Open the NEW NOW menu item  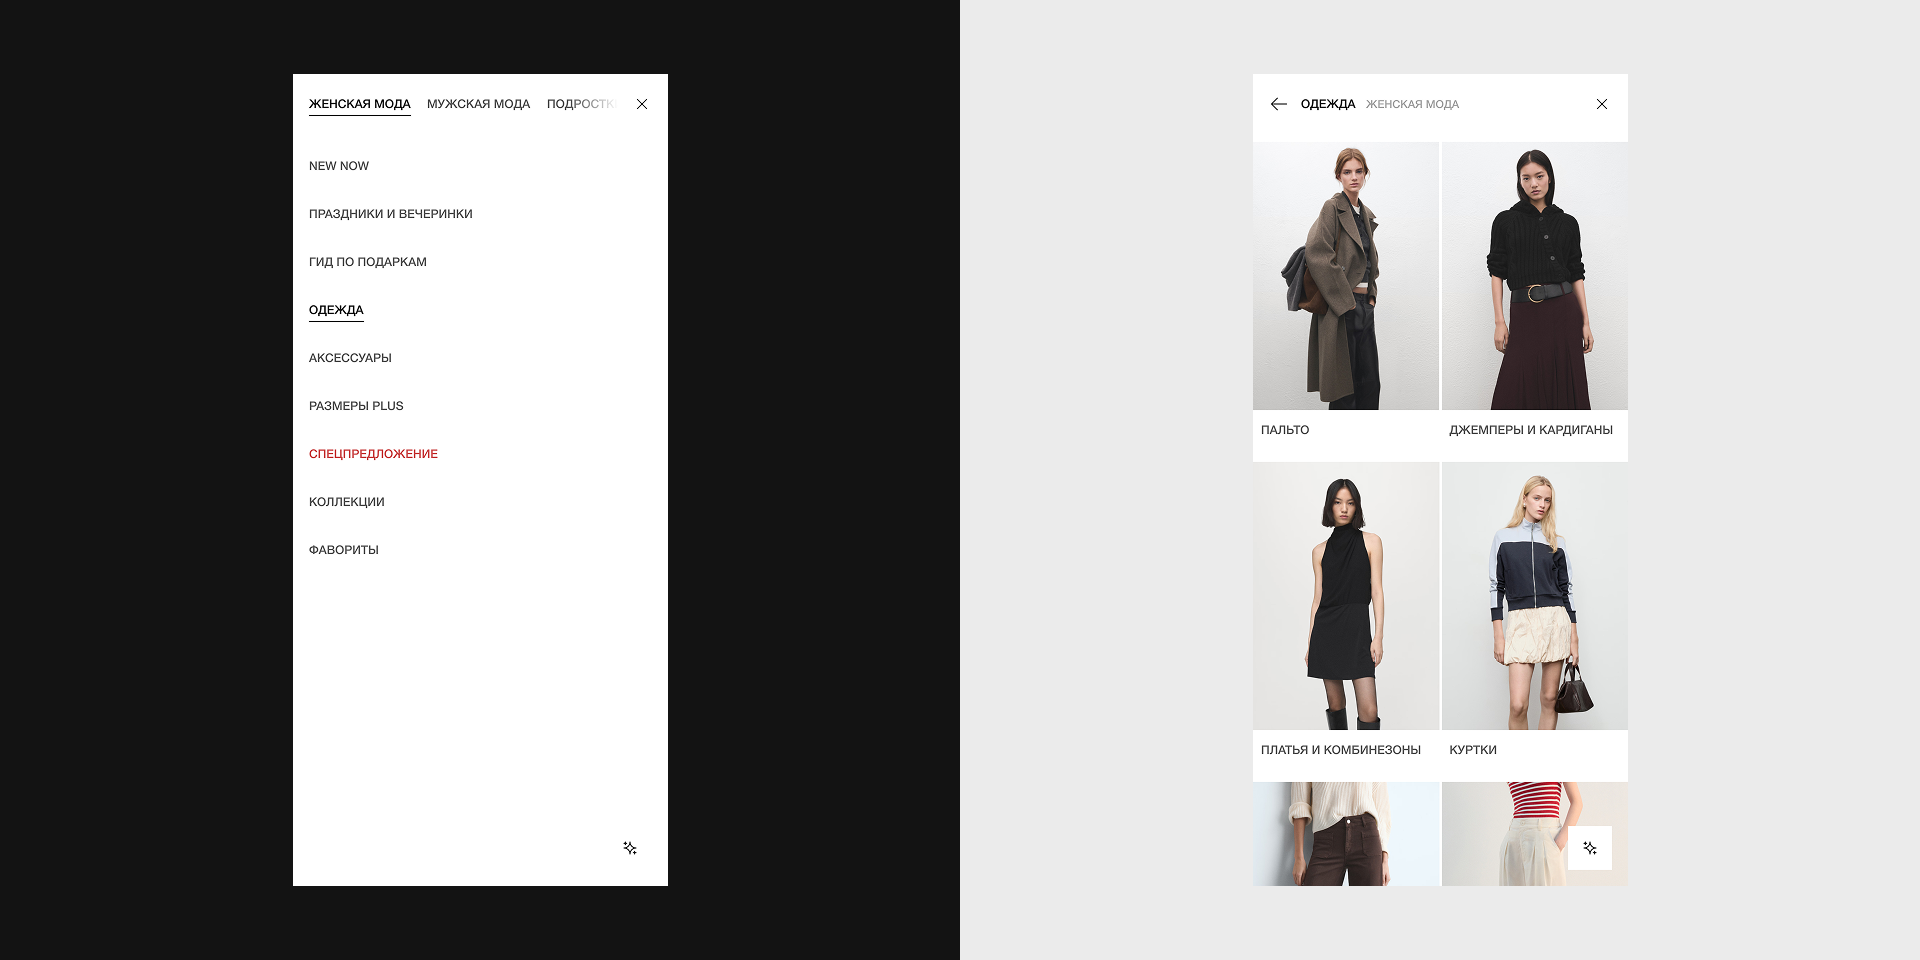[339, 166]
